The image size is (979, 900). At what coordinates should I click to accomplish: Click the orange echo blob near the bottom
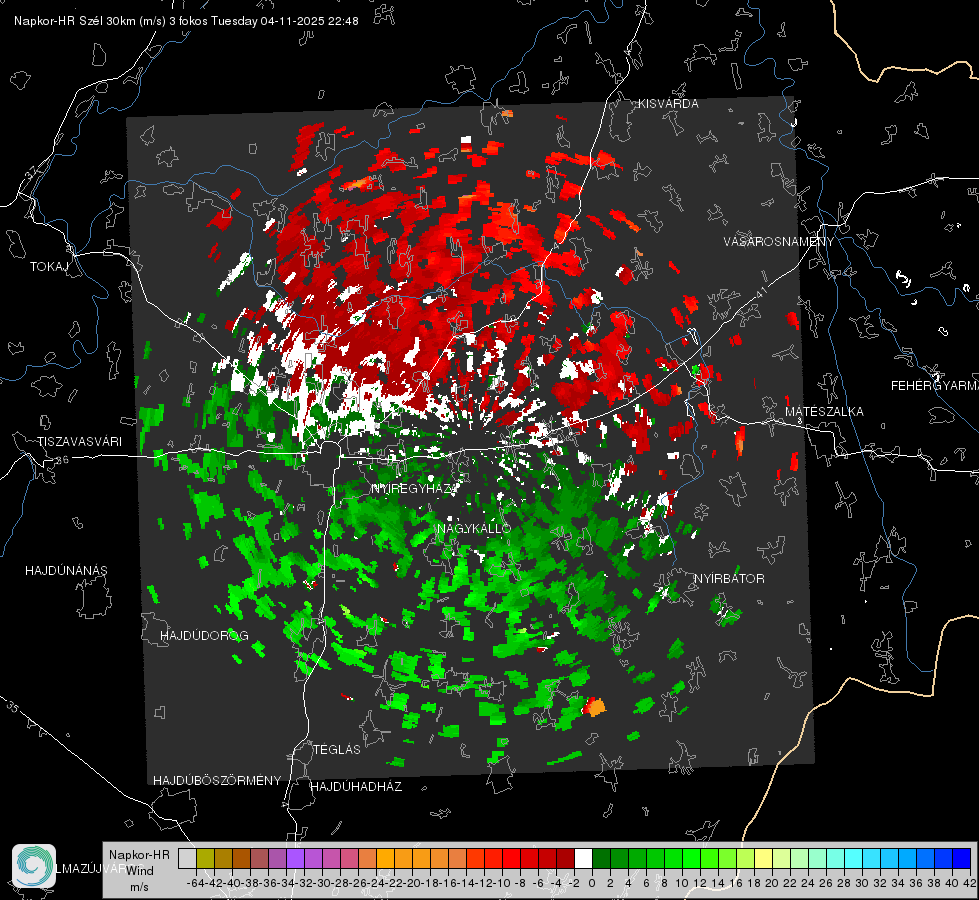tap(596, 707)
